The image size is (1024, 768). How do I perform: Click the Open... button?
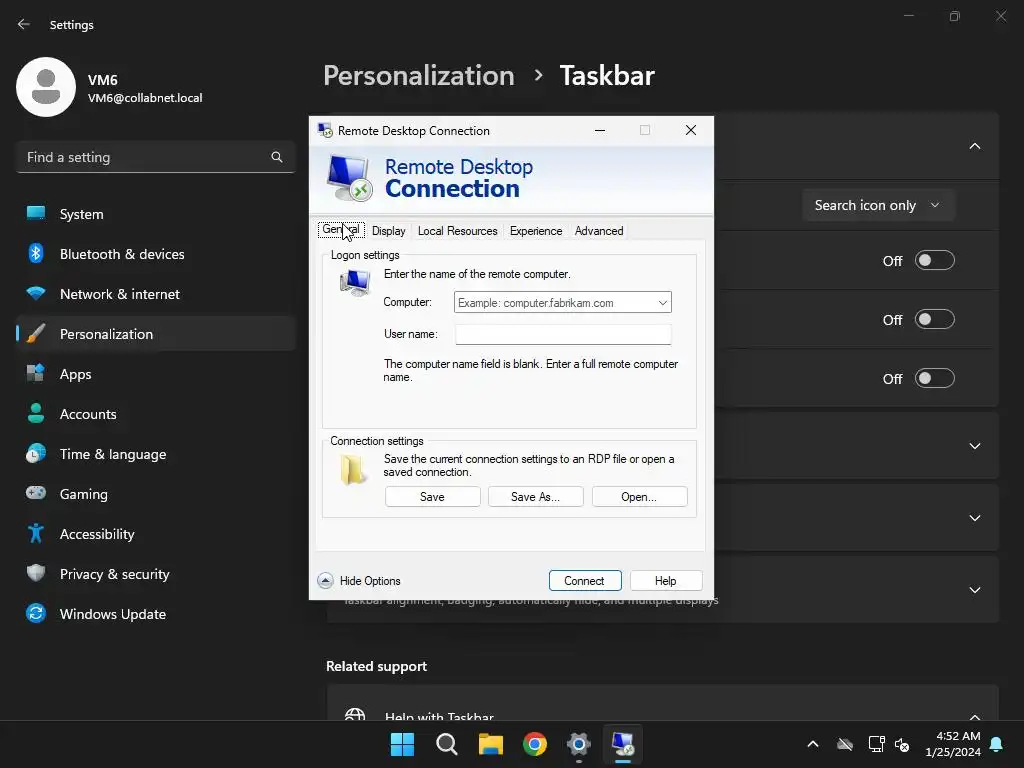coord(639,496)
